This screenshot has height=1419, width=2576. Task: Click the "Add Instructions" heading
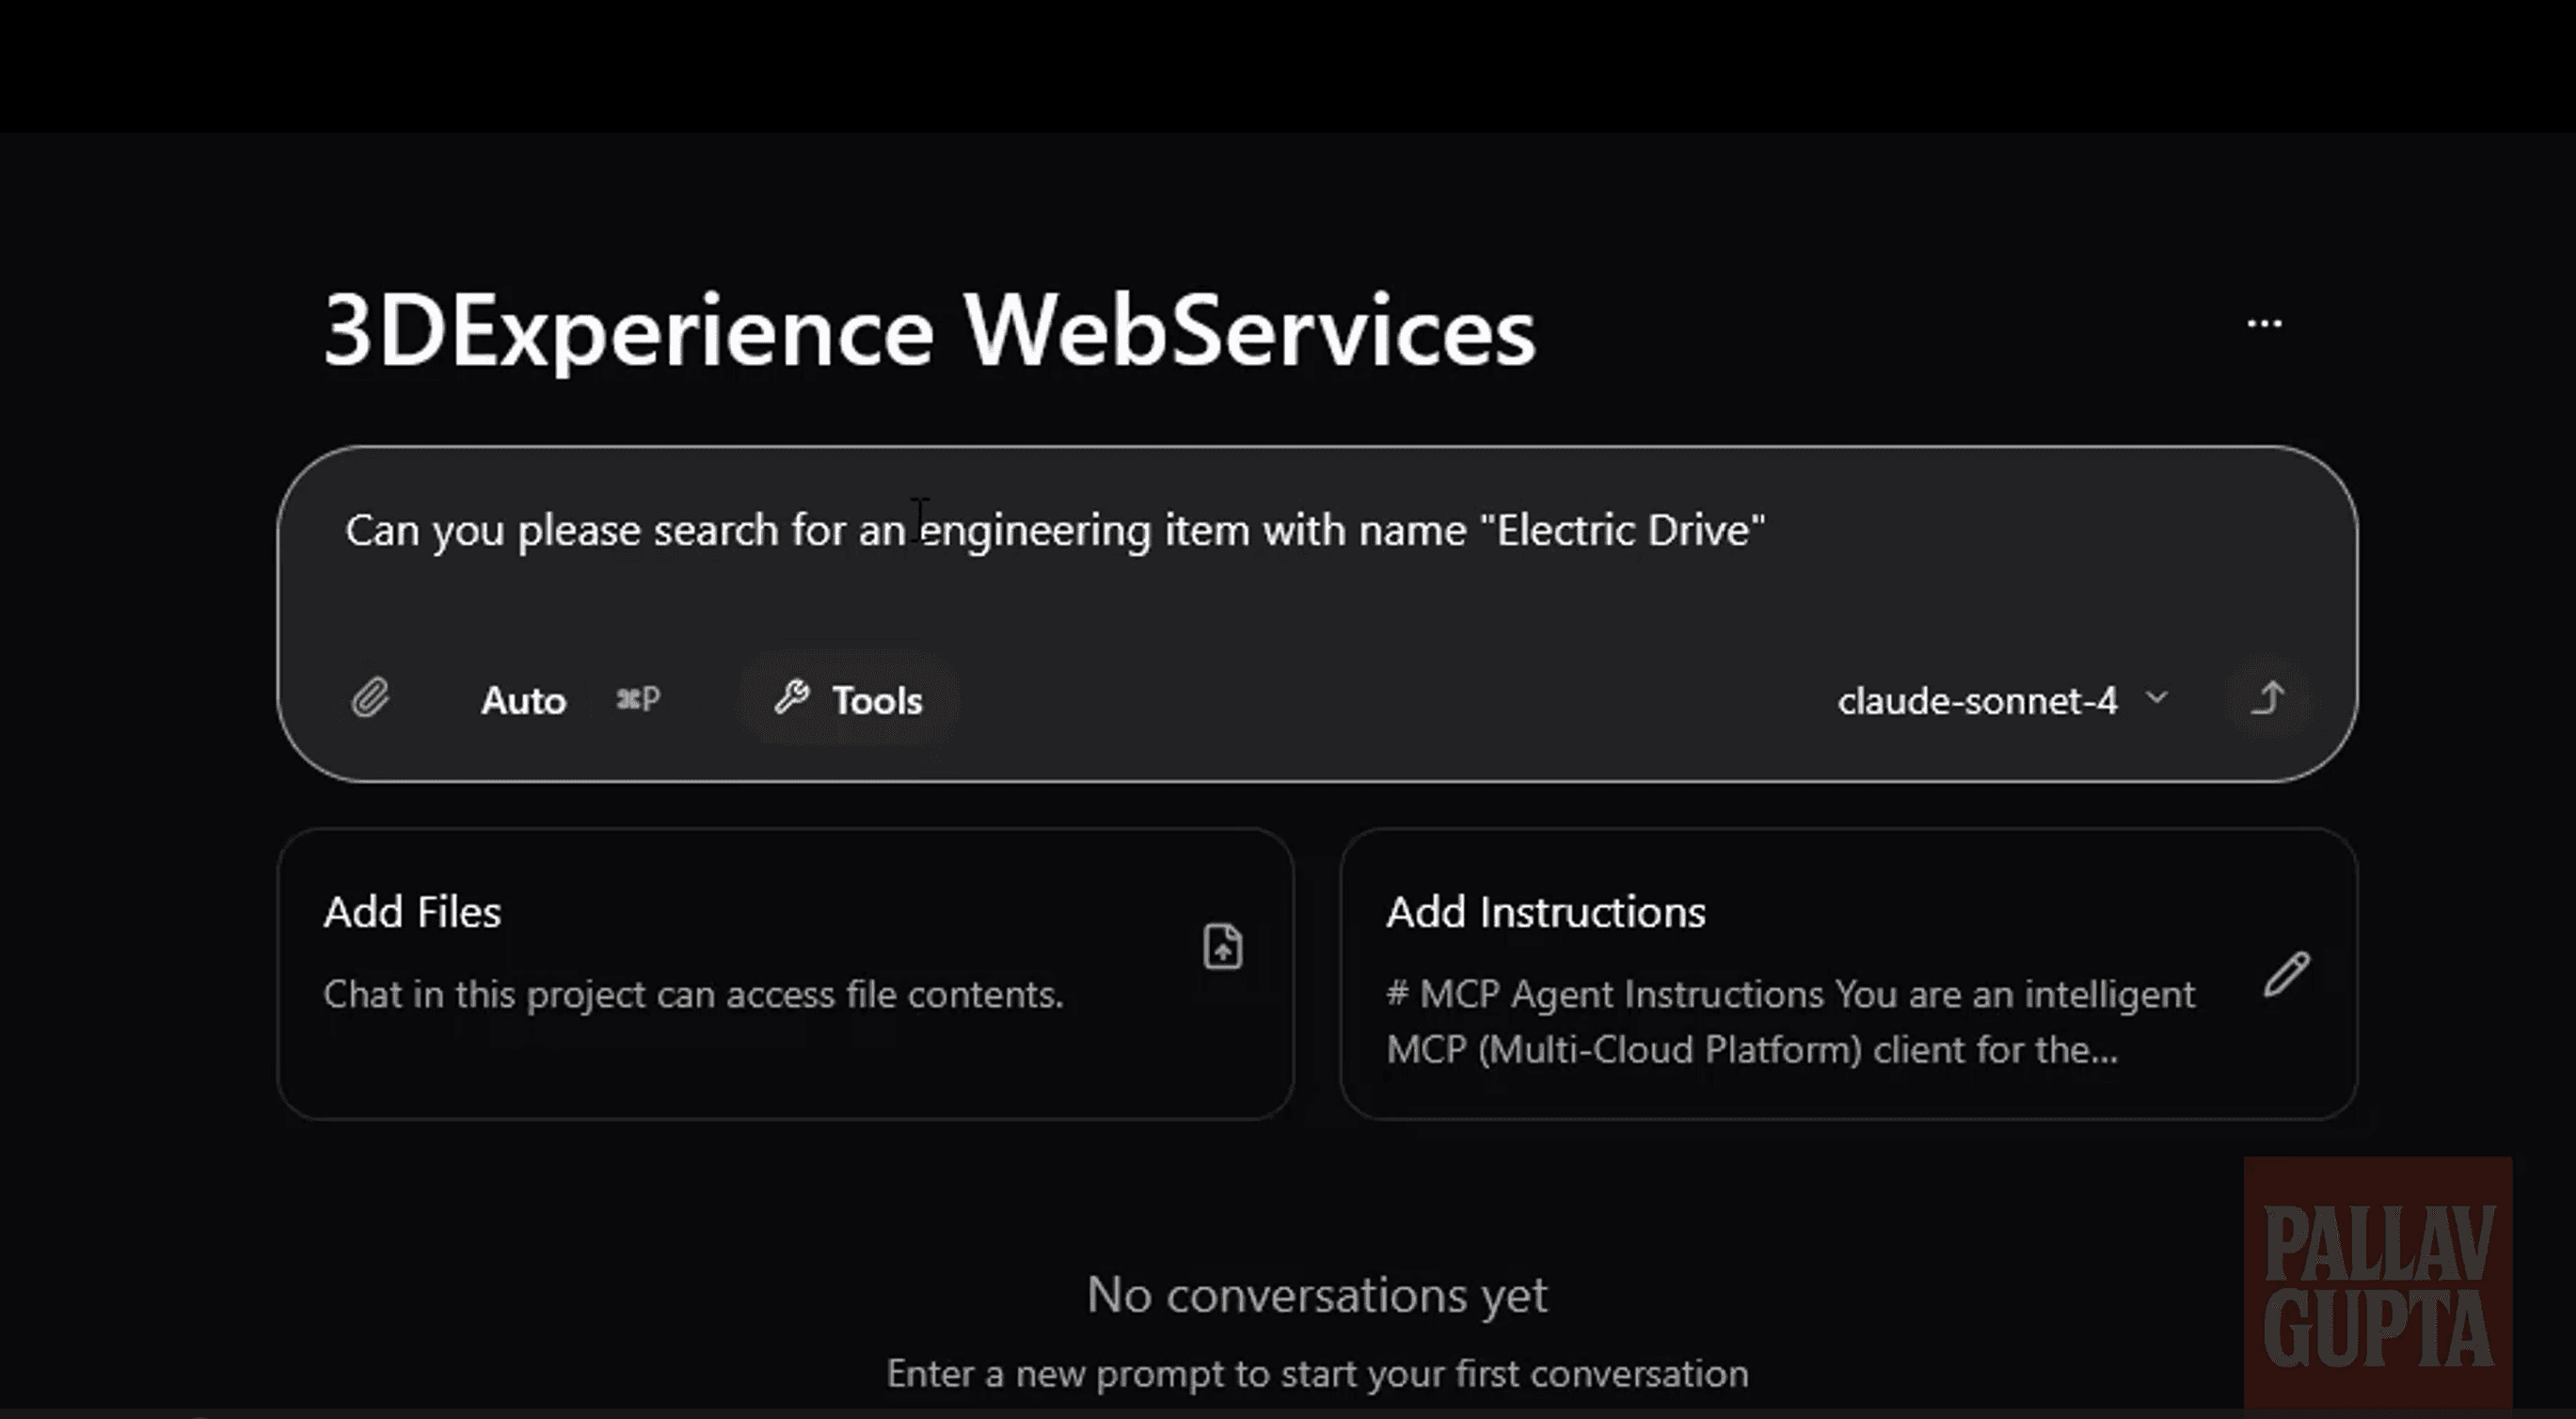[x=1546, y=911]
